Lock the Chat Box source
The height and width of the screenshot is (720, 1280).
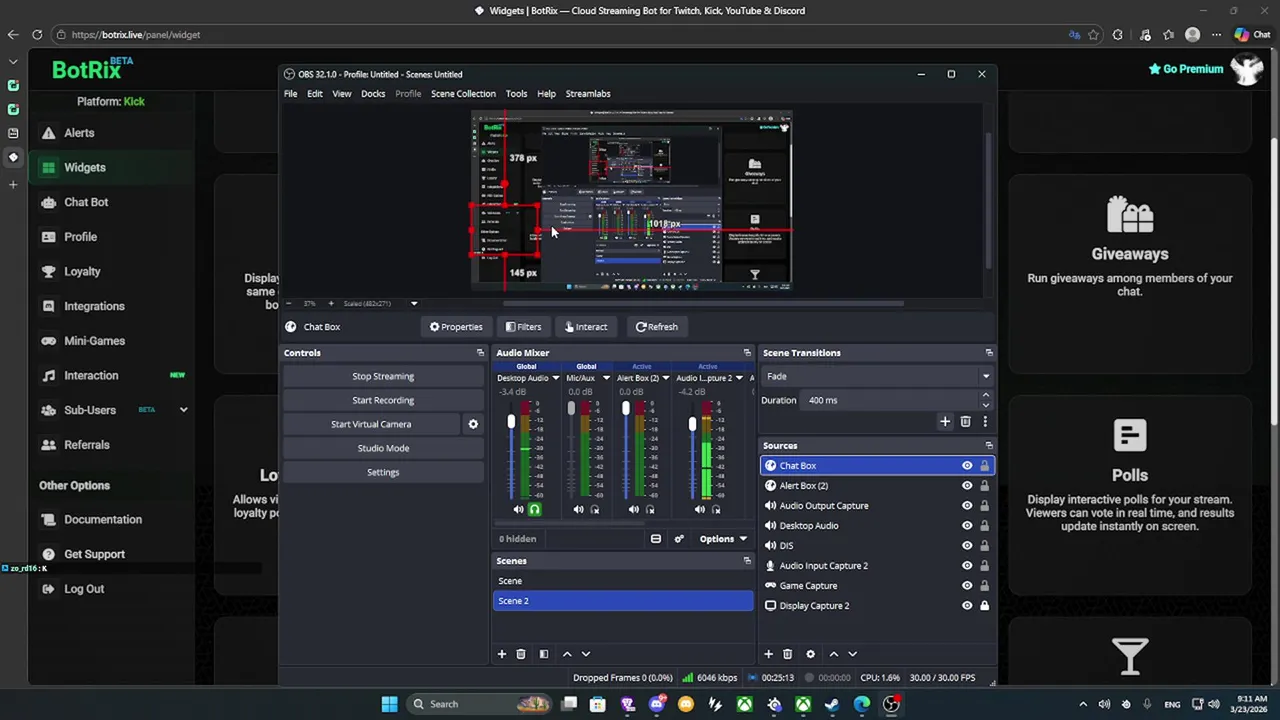point(984,466)
